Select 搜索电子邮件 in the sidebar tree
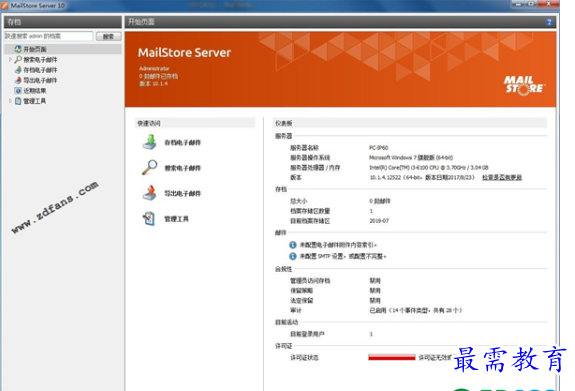This screenshot has height=391, width=575. coord(40,59)
